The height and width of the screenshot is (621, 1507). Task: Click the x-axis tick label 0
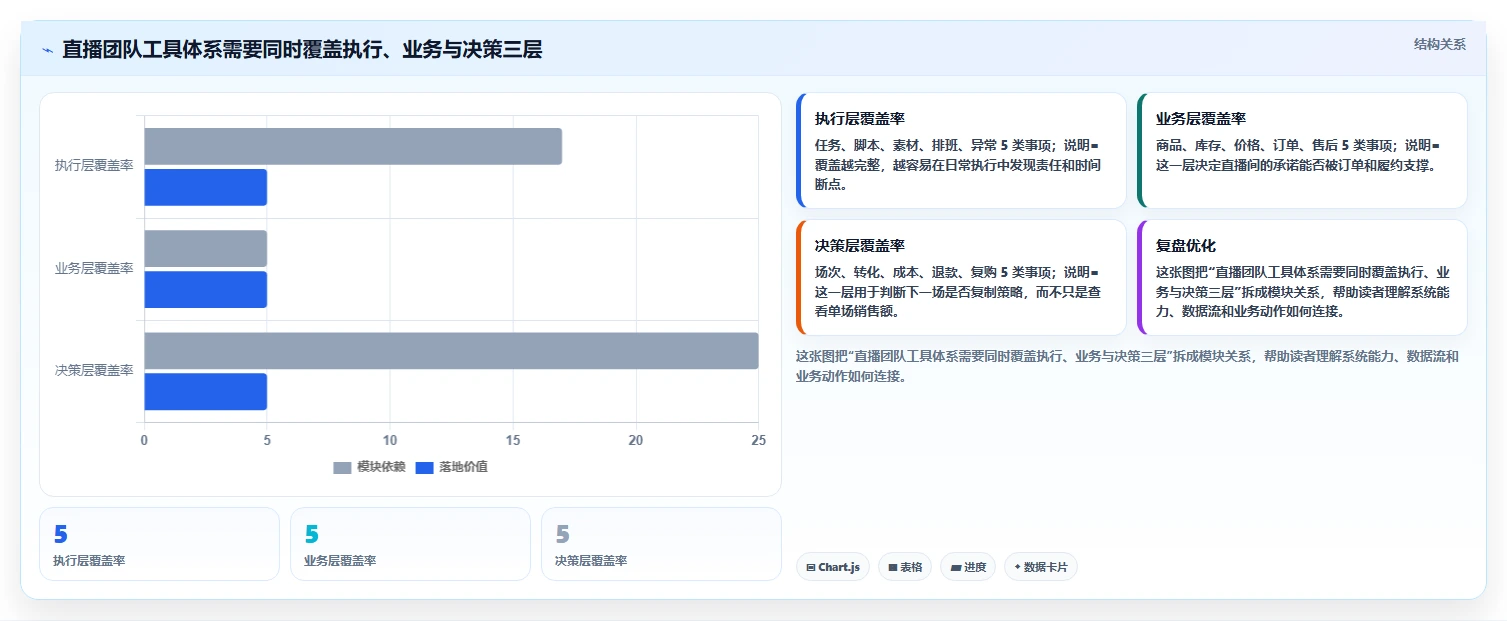(x=144, y=440)
